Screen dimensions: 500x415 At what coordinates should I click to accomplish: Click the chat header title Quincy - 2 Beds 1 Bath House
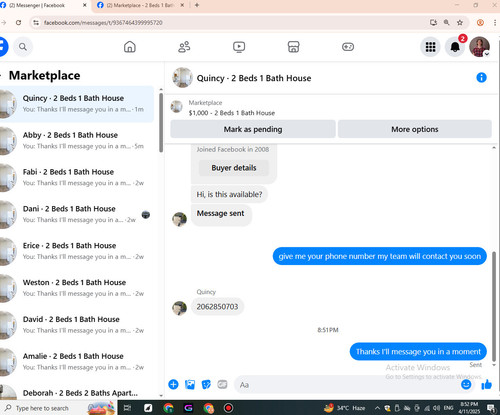[254, 78]
